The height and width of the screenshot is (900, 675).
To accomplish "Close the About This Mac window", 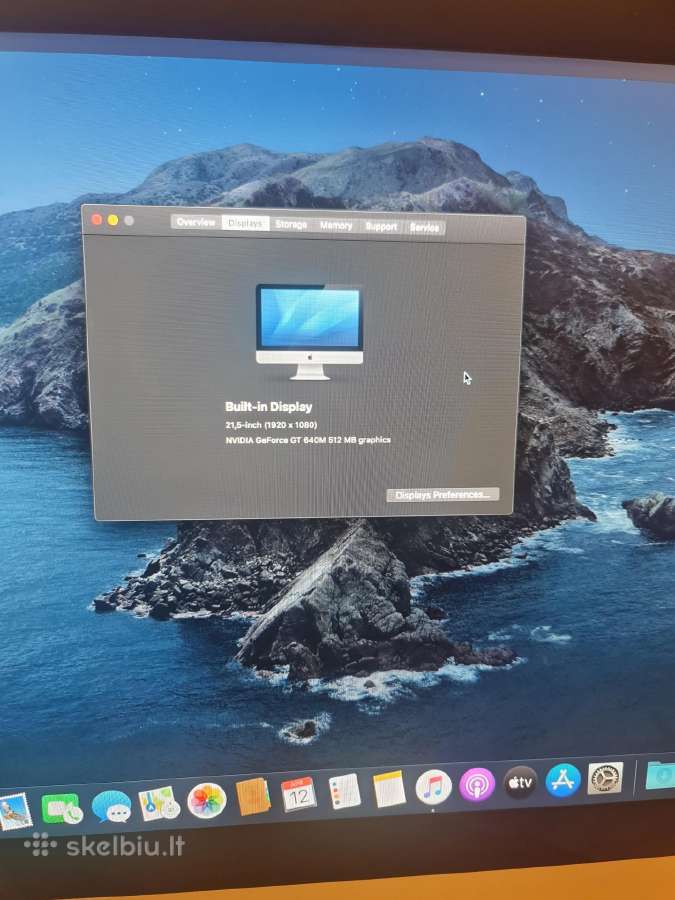I will click(97, 219).
